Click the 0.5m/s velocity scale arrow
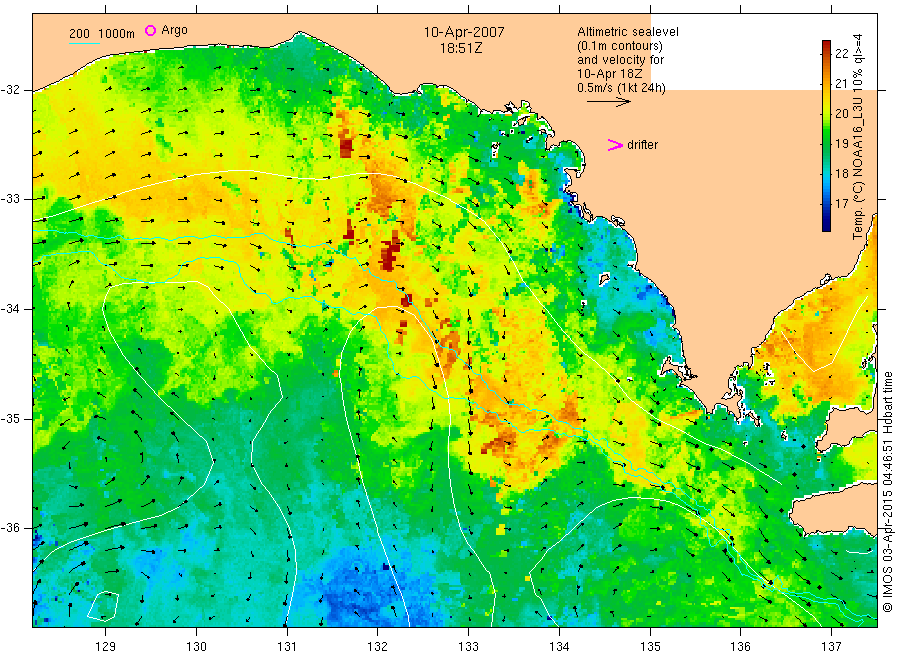 point(608,102)
